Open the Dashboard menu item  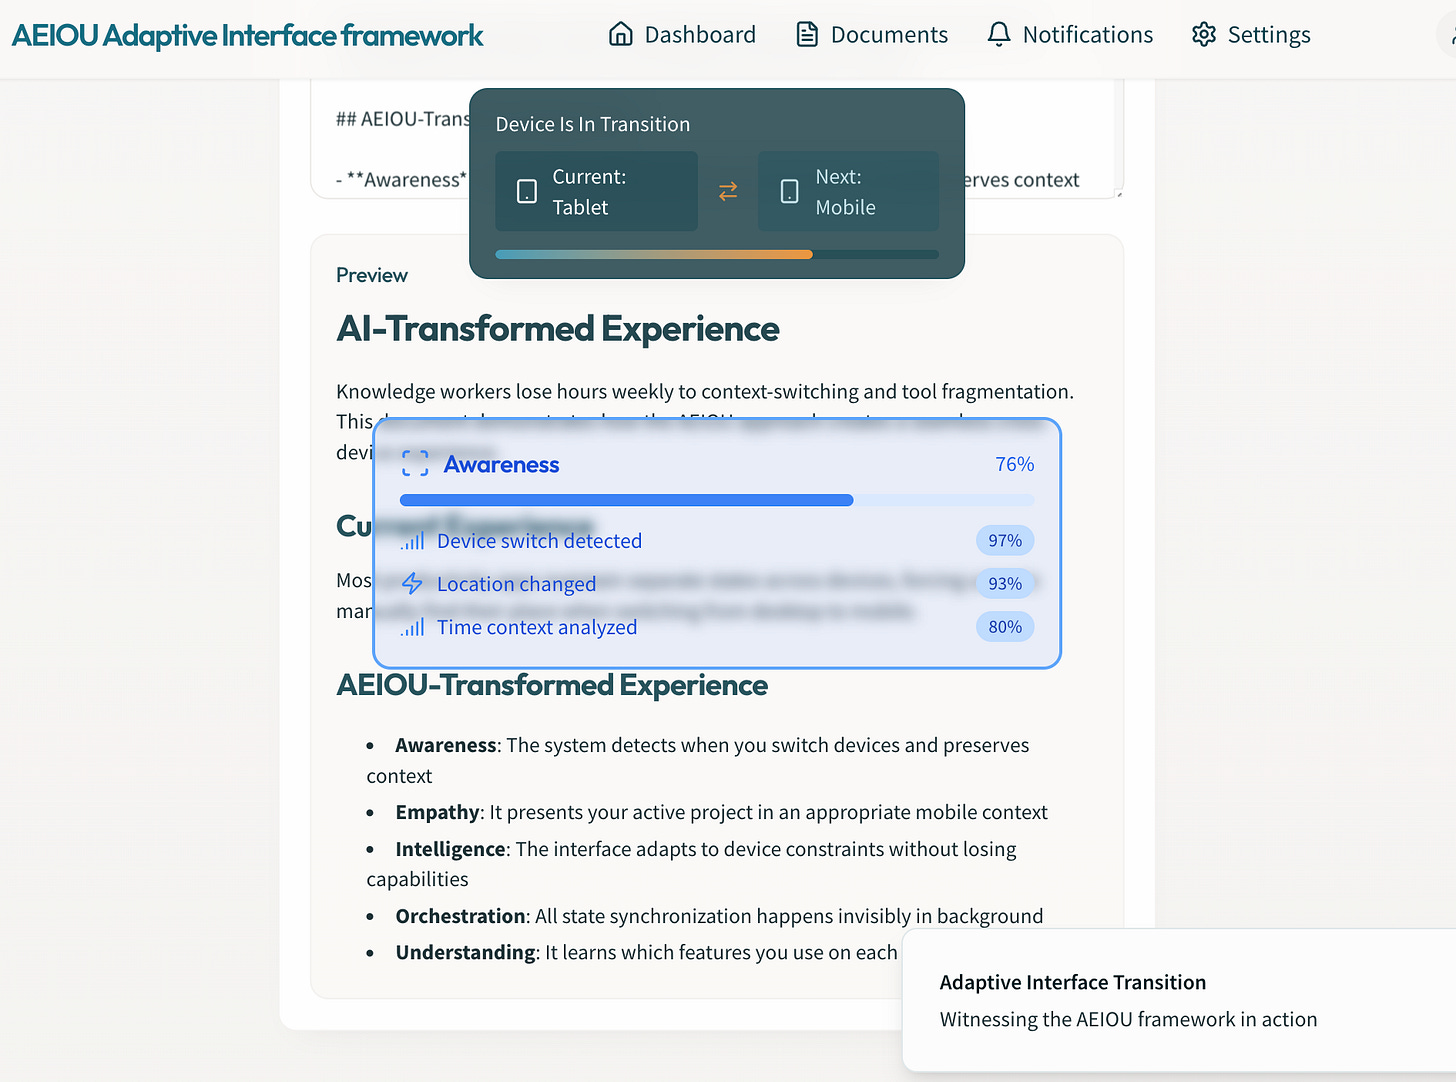click(682, 35)
